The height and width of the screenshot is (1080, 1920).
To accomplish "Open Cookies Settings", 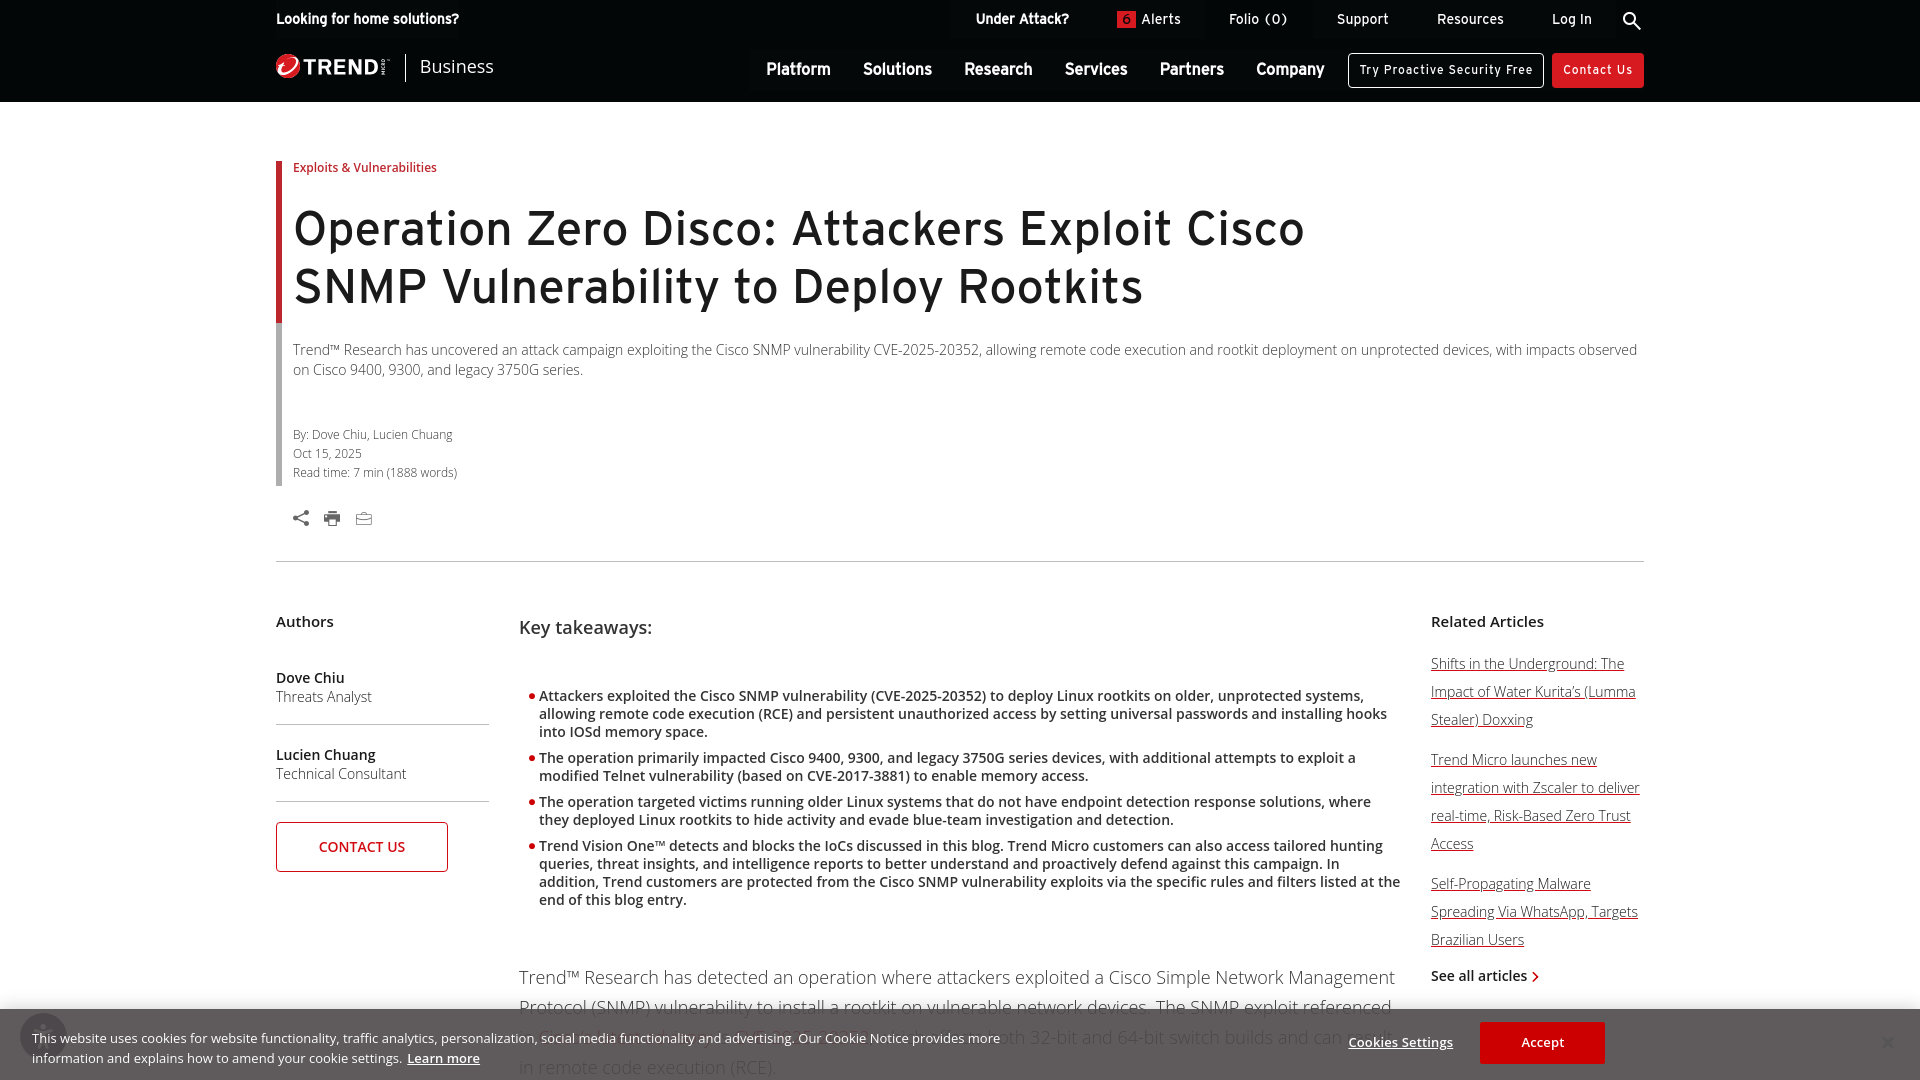I will click(1400, 1042).
